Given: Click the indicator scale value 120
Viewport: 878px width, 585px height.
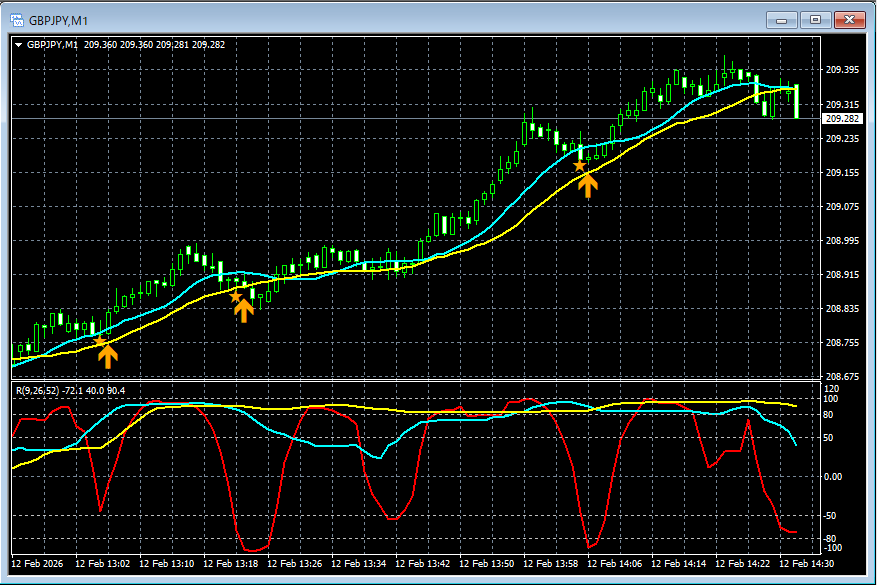Looking at the screenshot, I should pos(832,389).
